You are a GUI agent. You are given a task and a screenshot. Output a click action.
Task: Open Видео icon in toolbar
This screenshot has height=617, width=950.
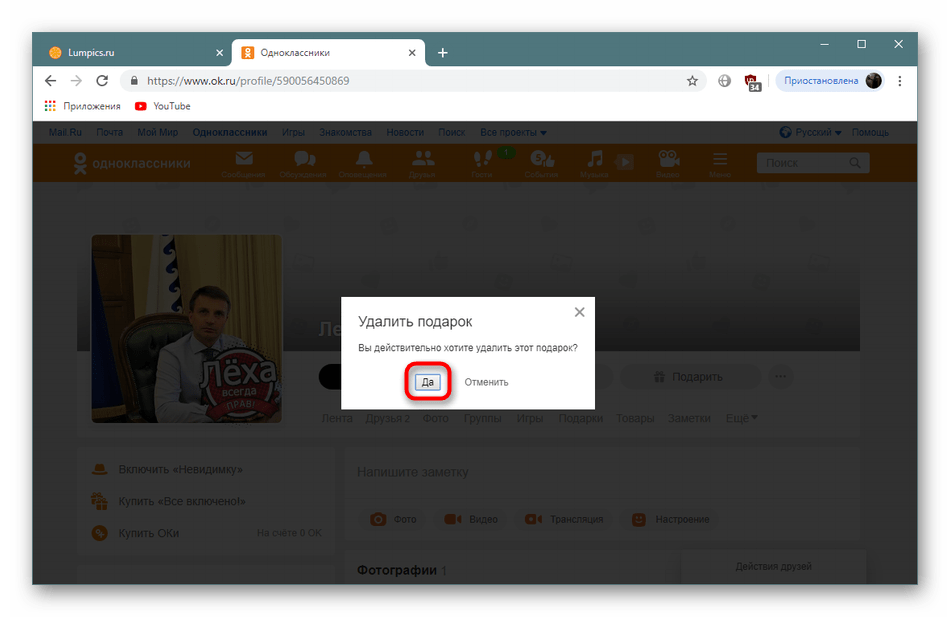coord(668,164)
